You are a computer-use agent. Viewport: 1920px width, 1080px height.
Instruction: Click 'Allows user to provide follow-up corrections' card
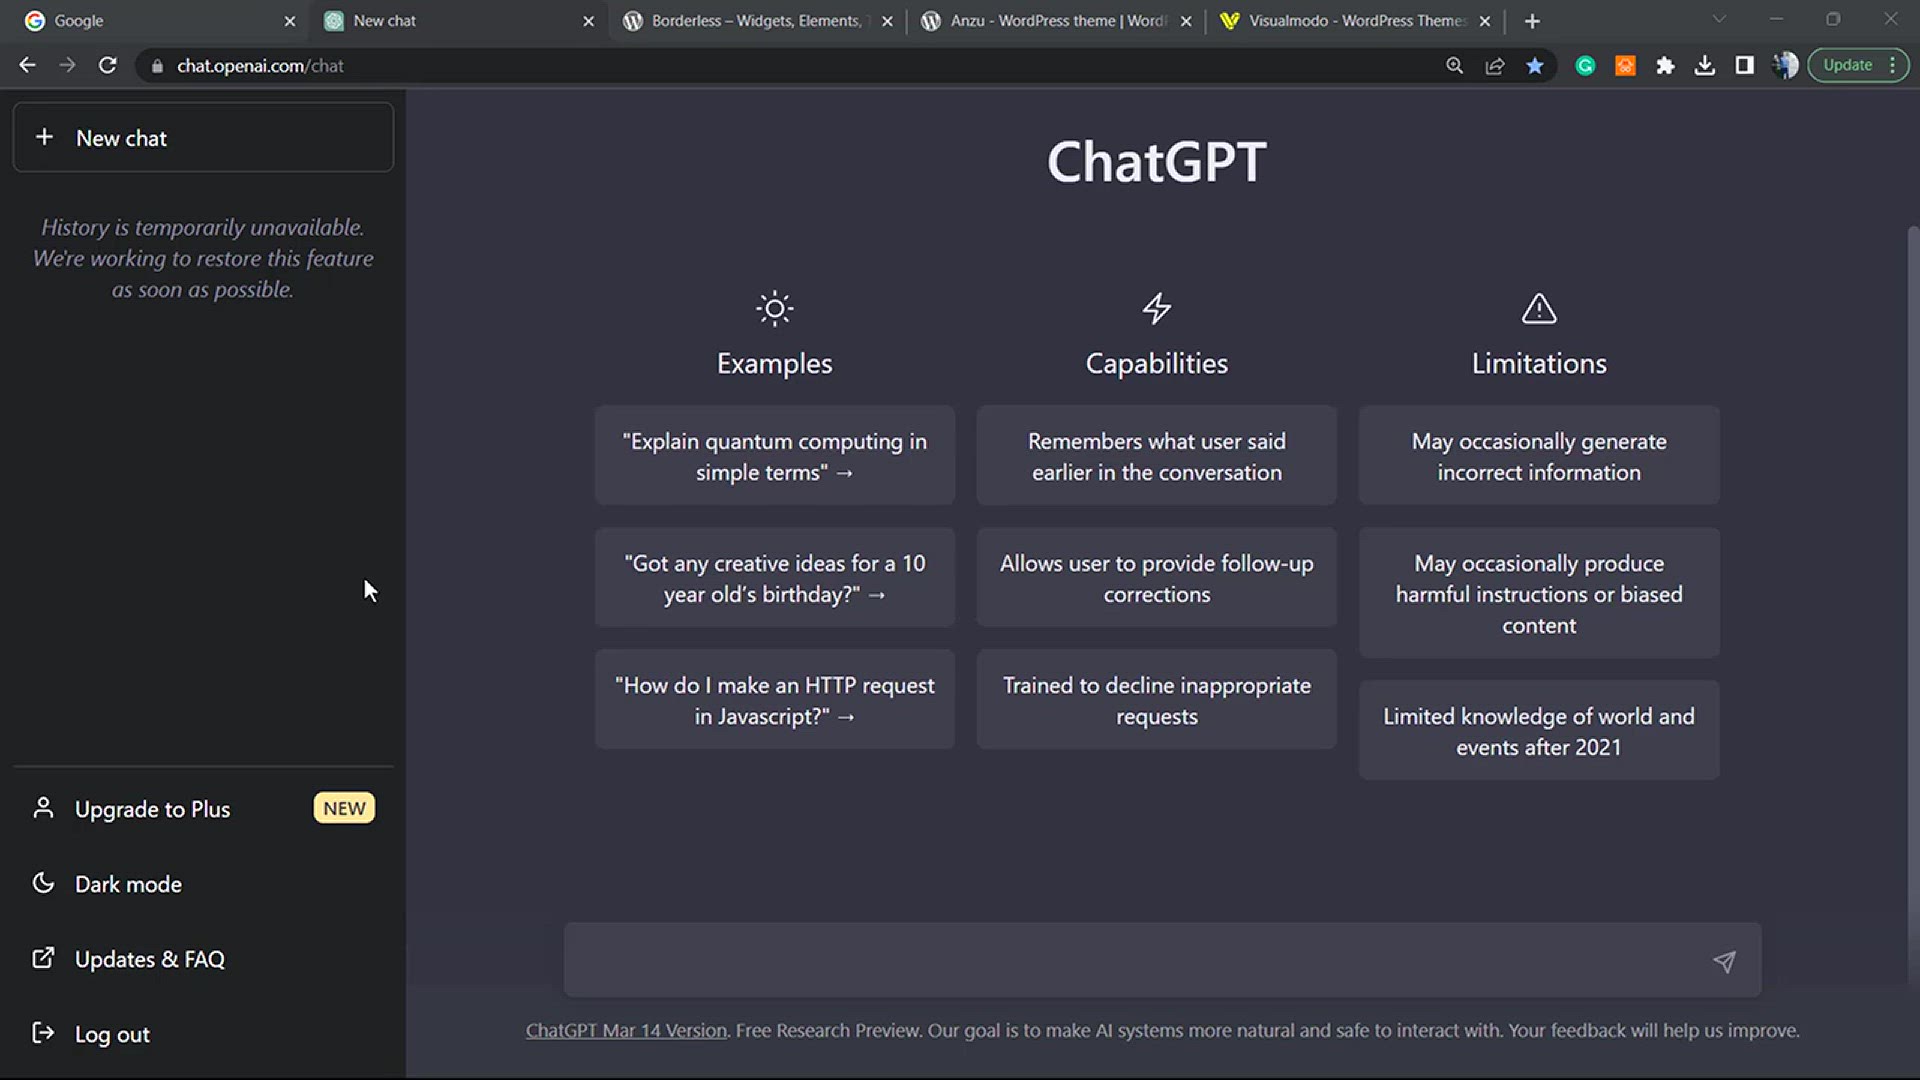point(1157,577)
